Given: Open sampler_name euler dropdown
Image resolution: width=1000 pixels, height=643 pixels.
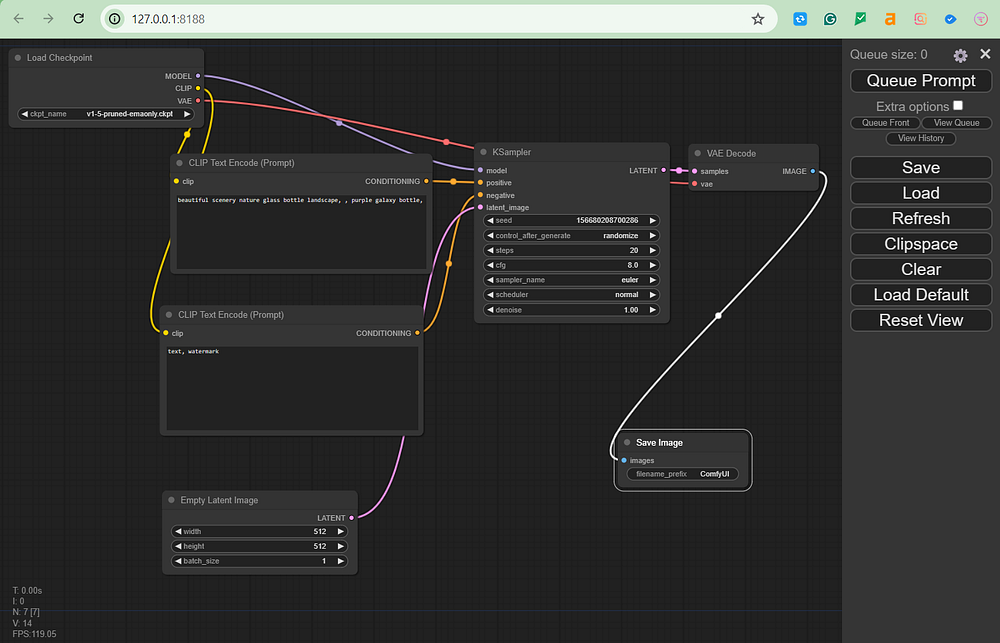Looking at the screenshot, I should pos(571,280).
